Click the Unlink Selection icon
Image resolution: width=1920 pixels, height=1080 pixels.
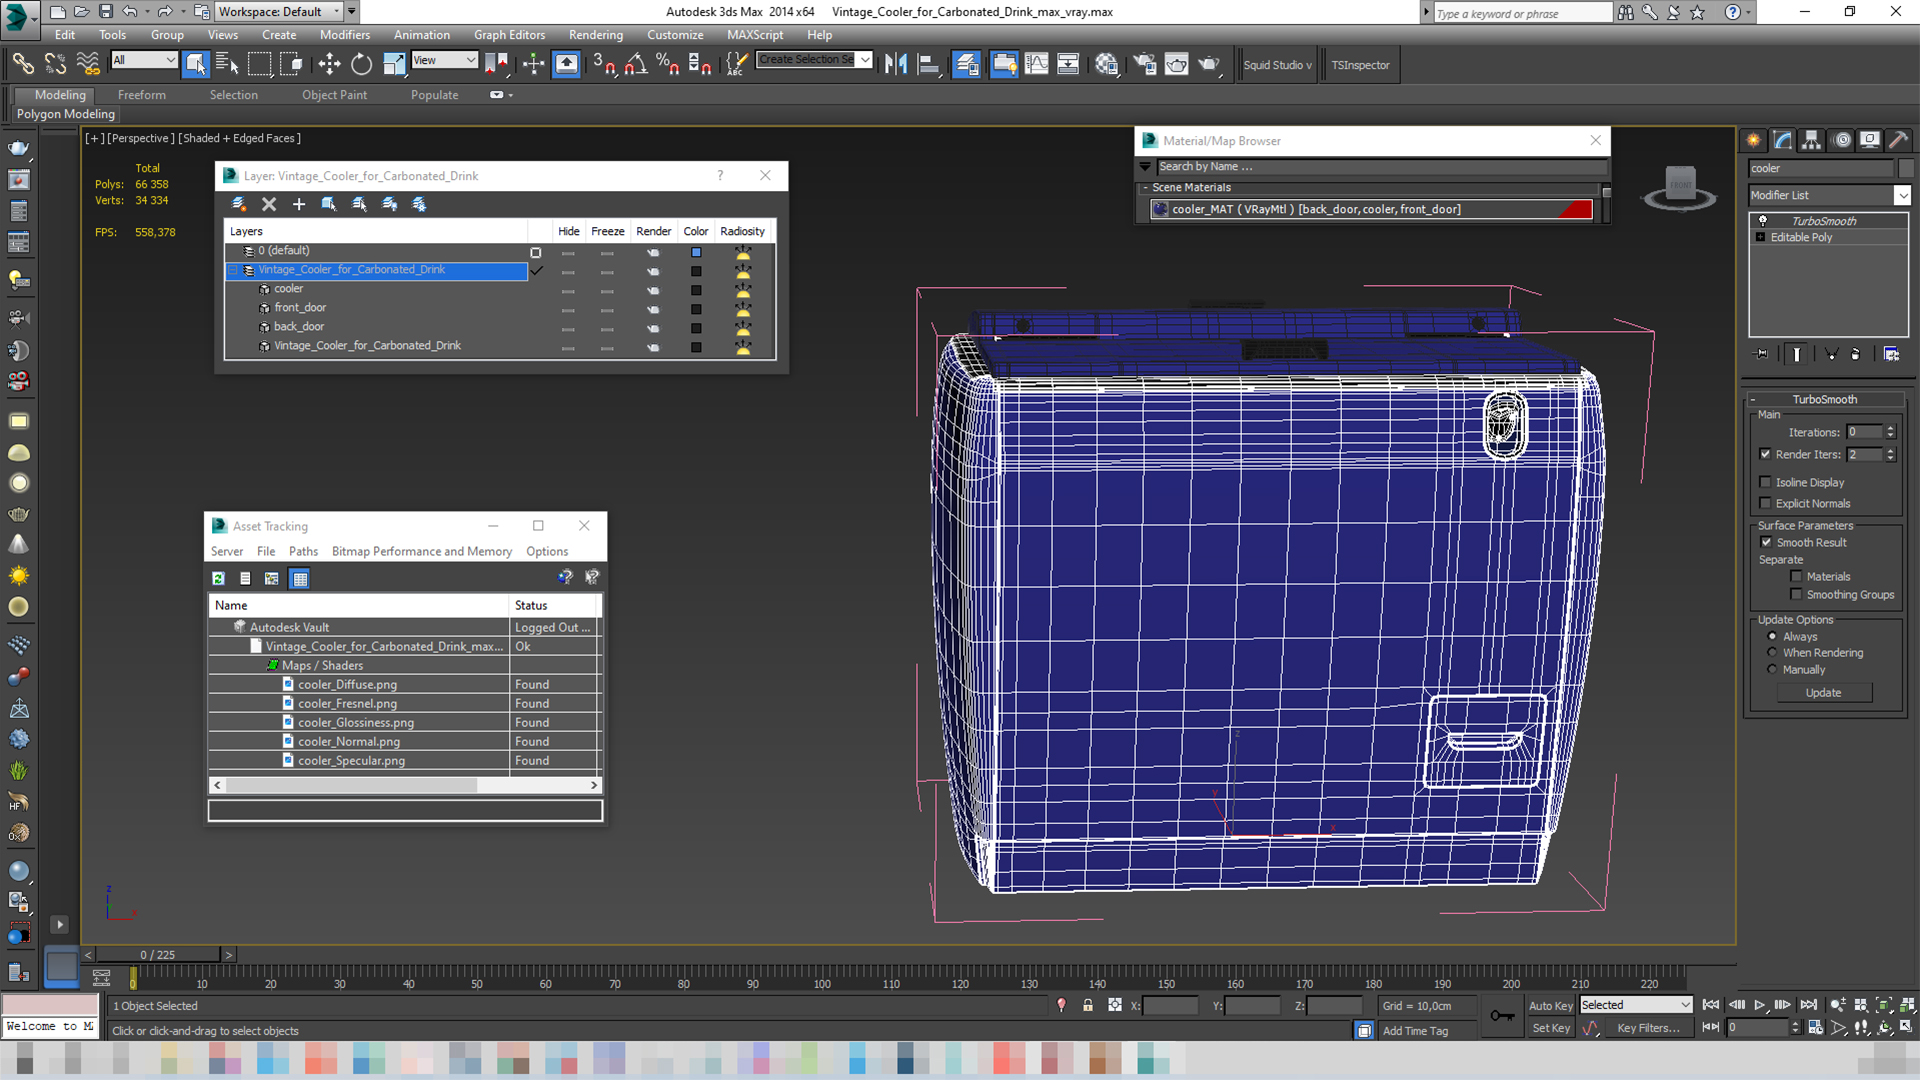click(55, 64)
